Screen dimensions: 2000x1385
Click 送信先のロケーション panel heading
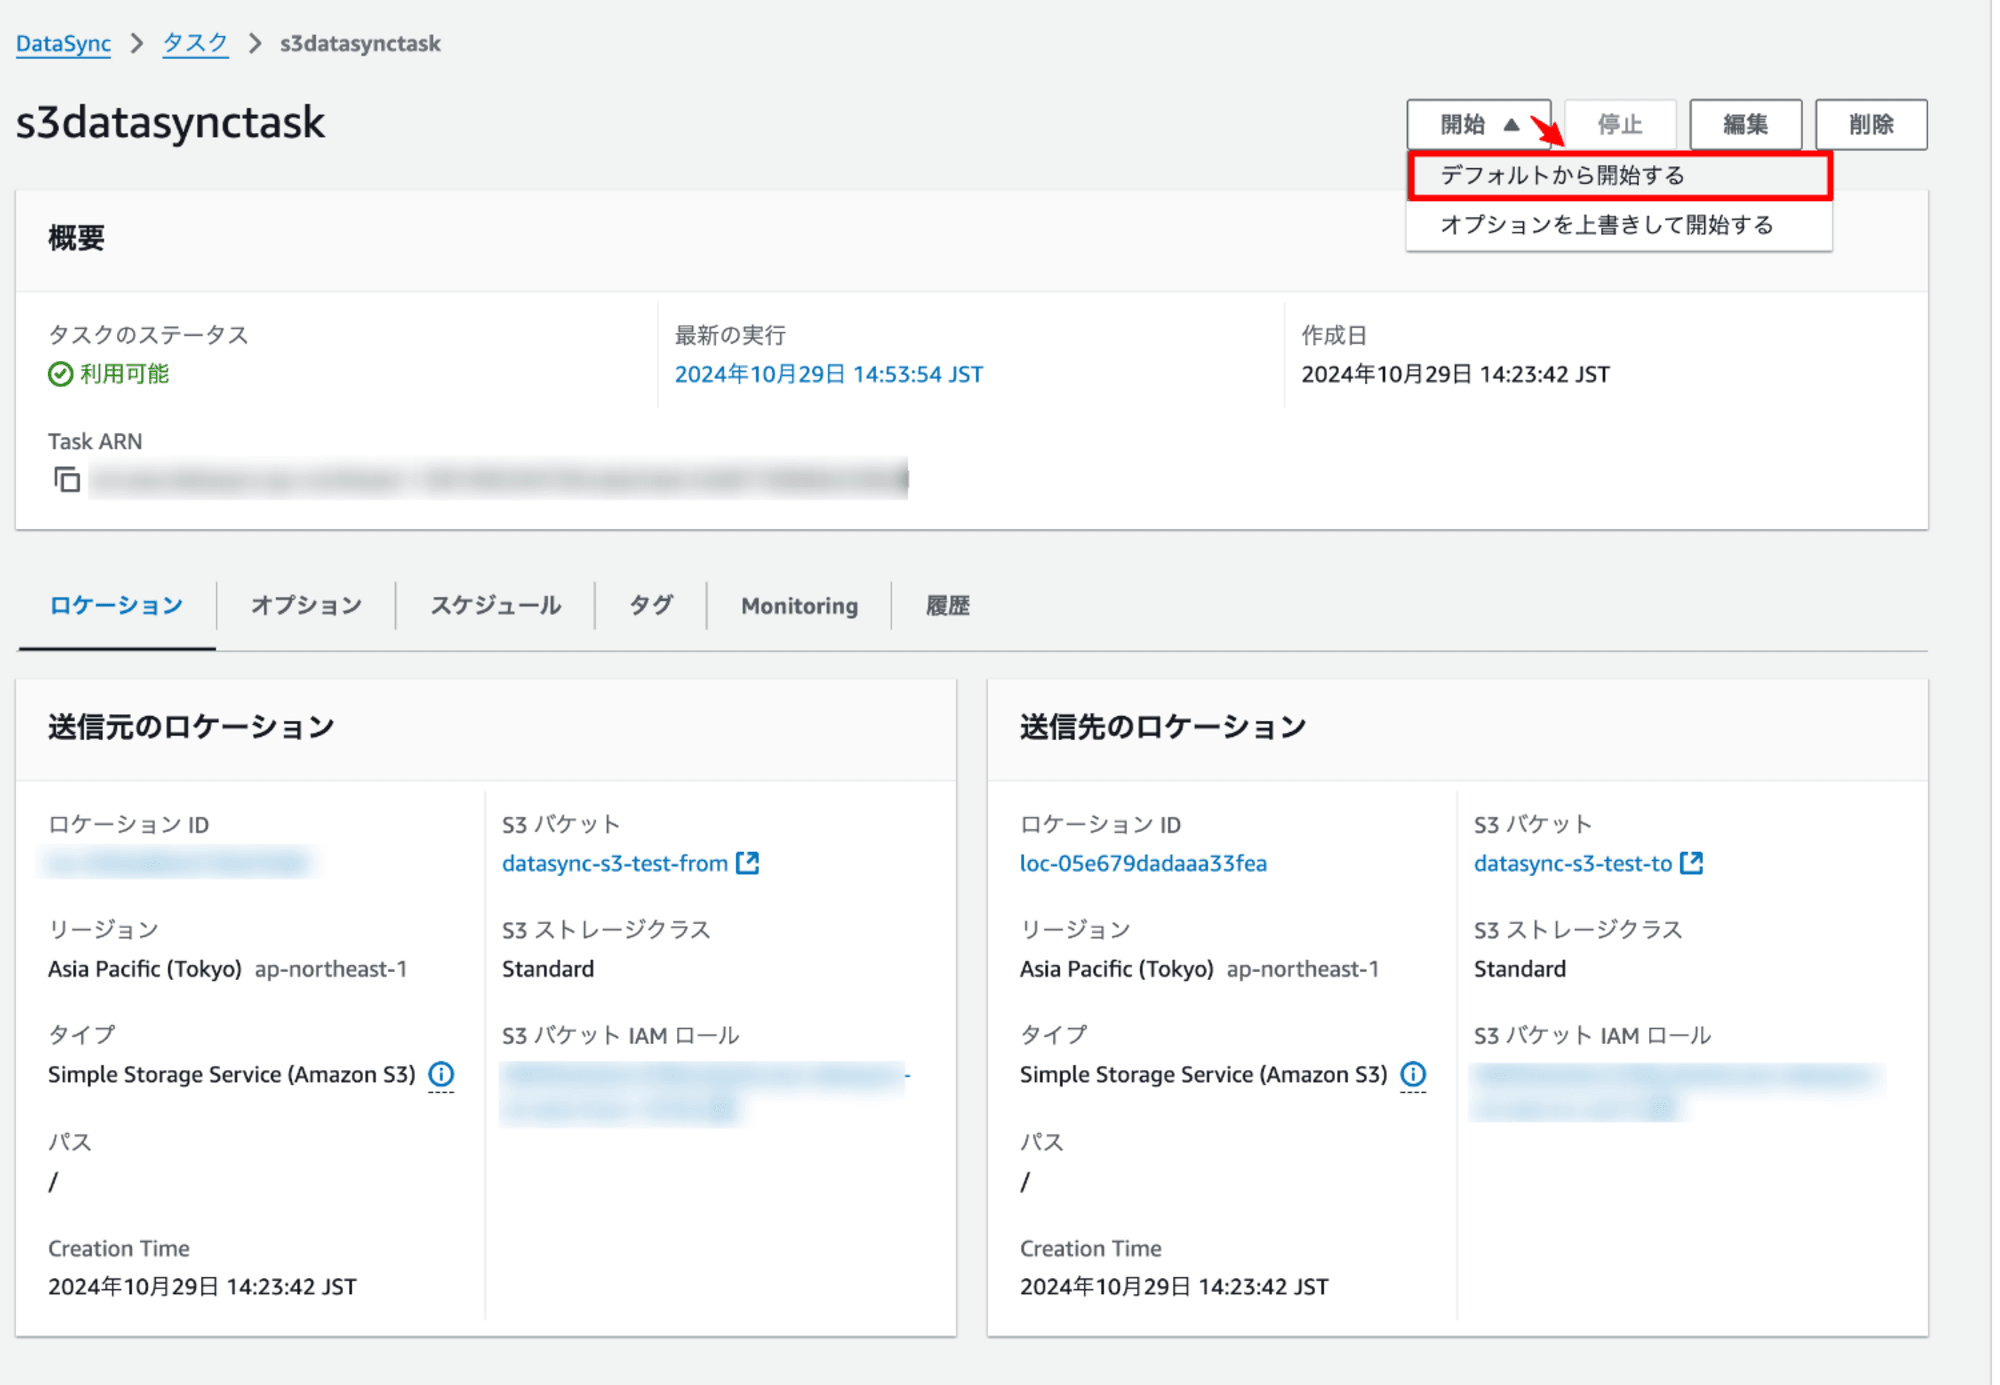point(1163,727)
